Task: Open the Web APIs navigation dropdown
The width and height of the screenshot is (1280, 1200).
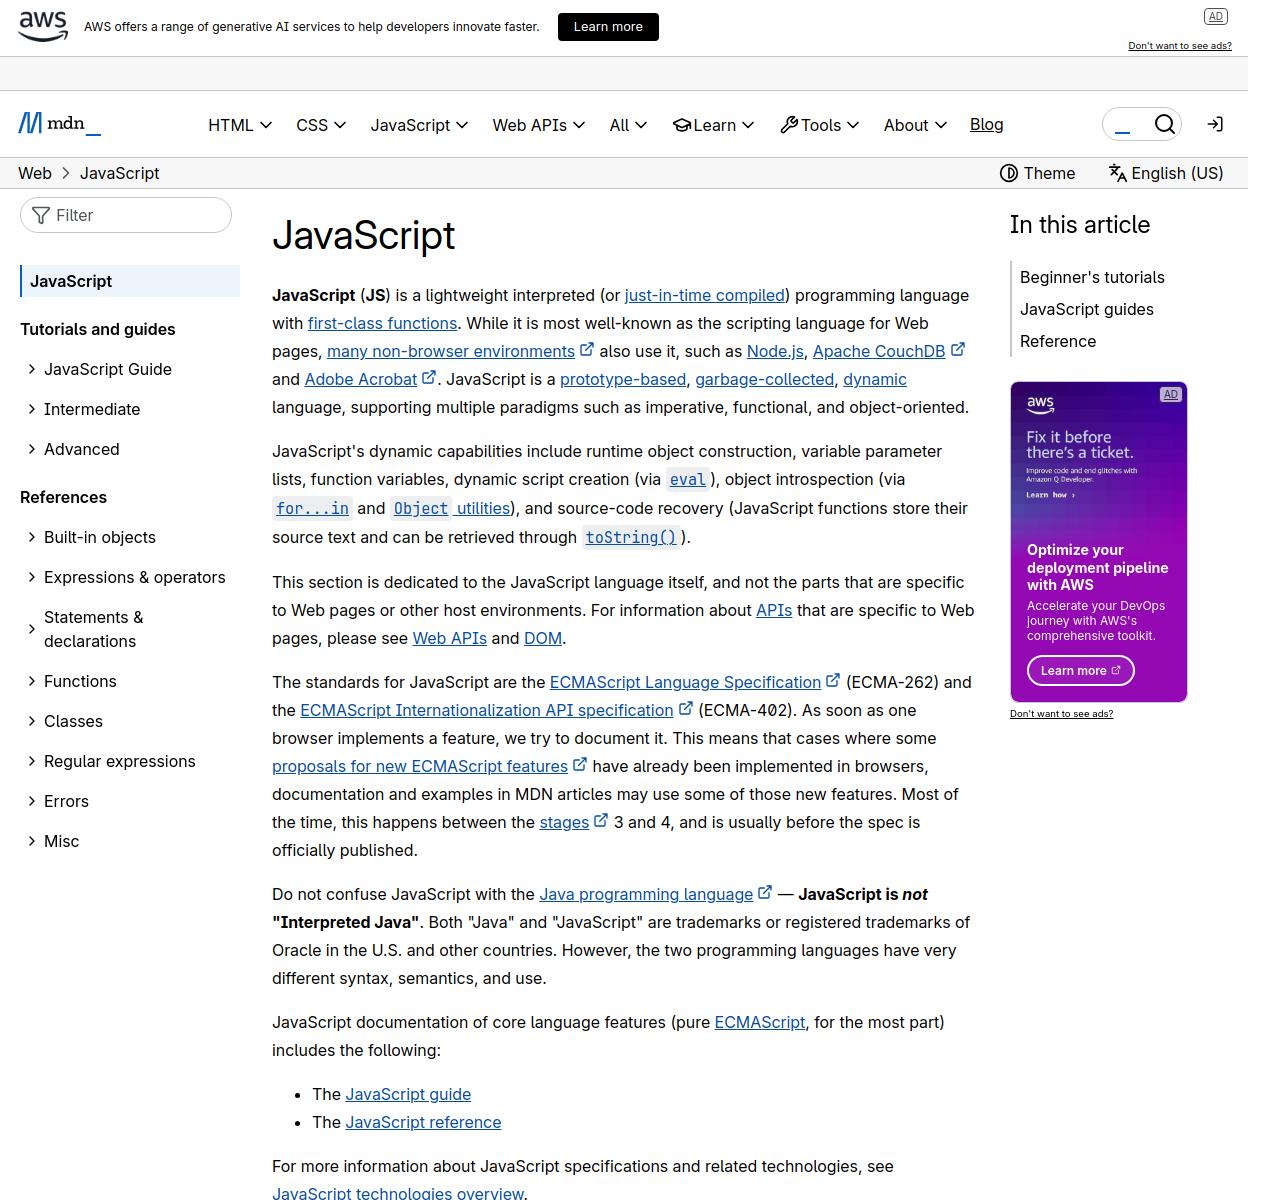Action: click(x=538, y=125)
